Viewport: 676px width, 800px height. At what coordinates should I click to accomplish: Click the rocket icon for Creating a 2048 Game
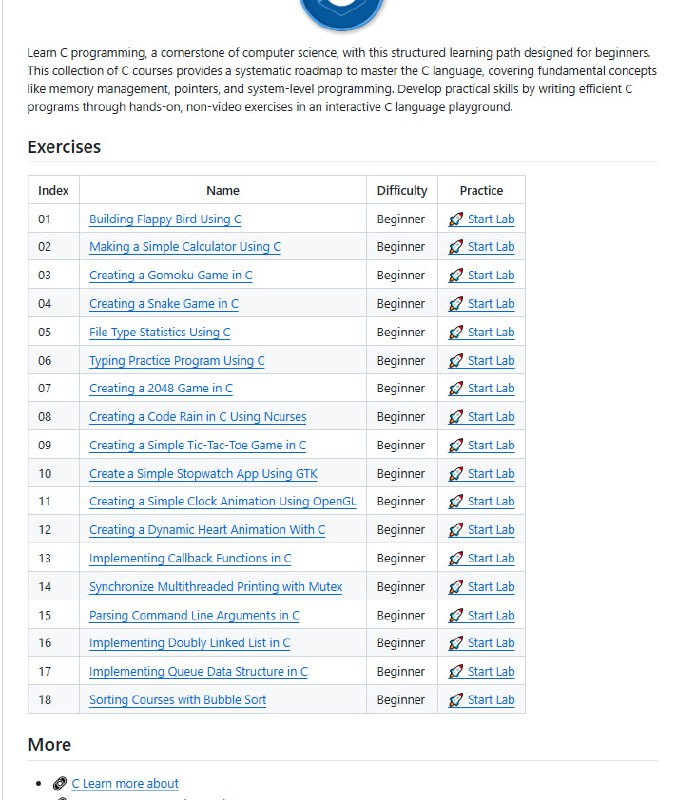455,388
